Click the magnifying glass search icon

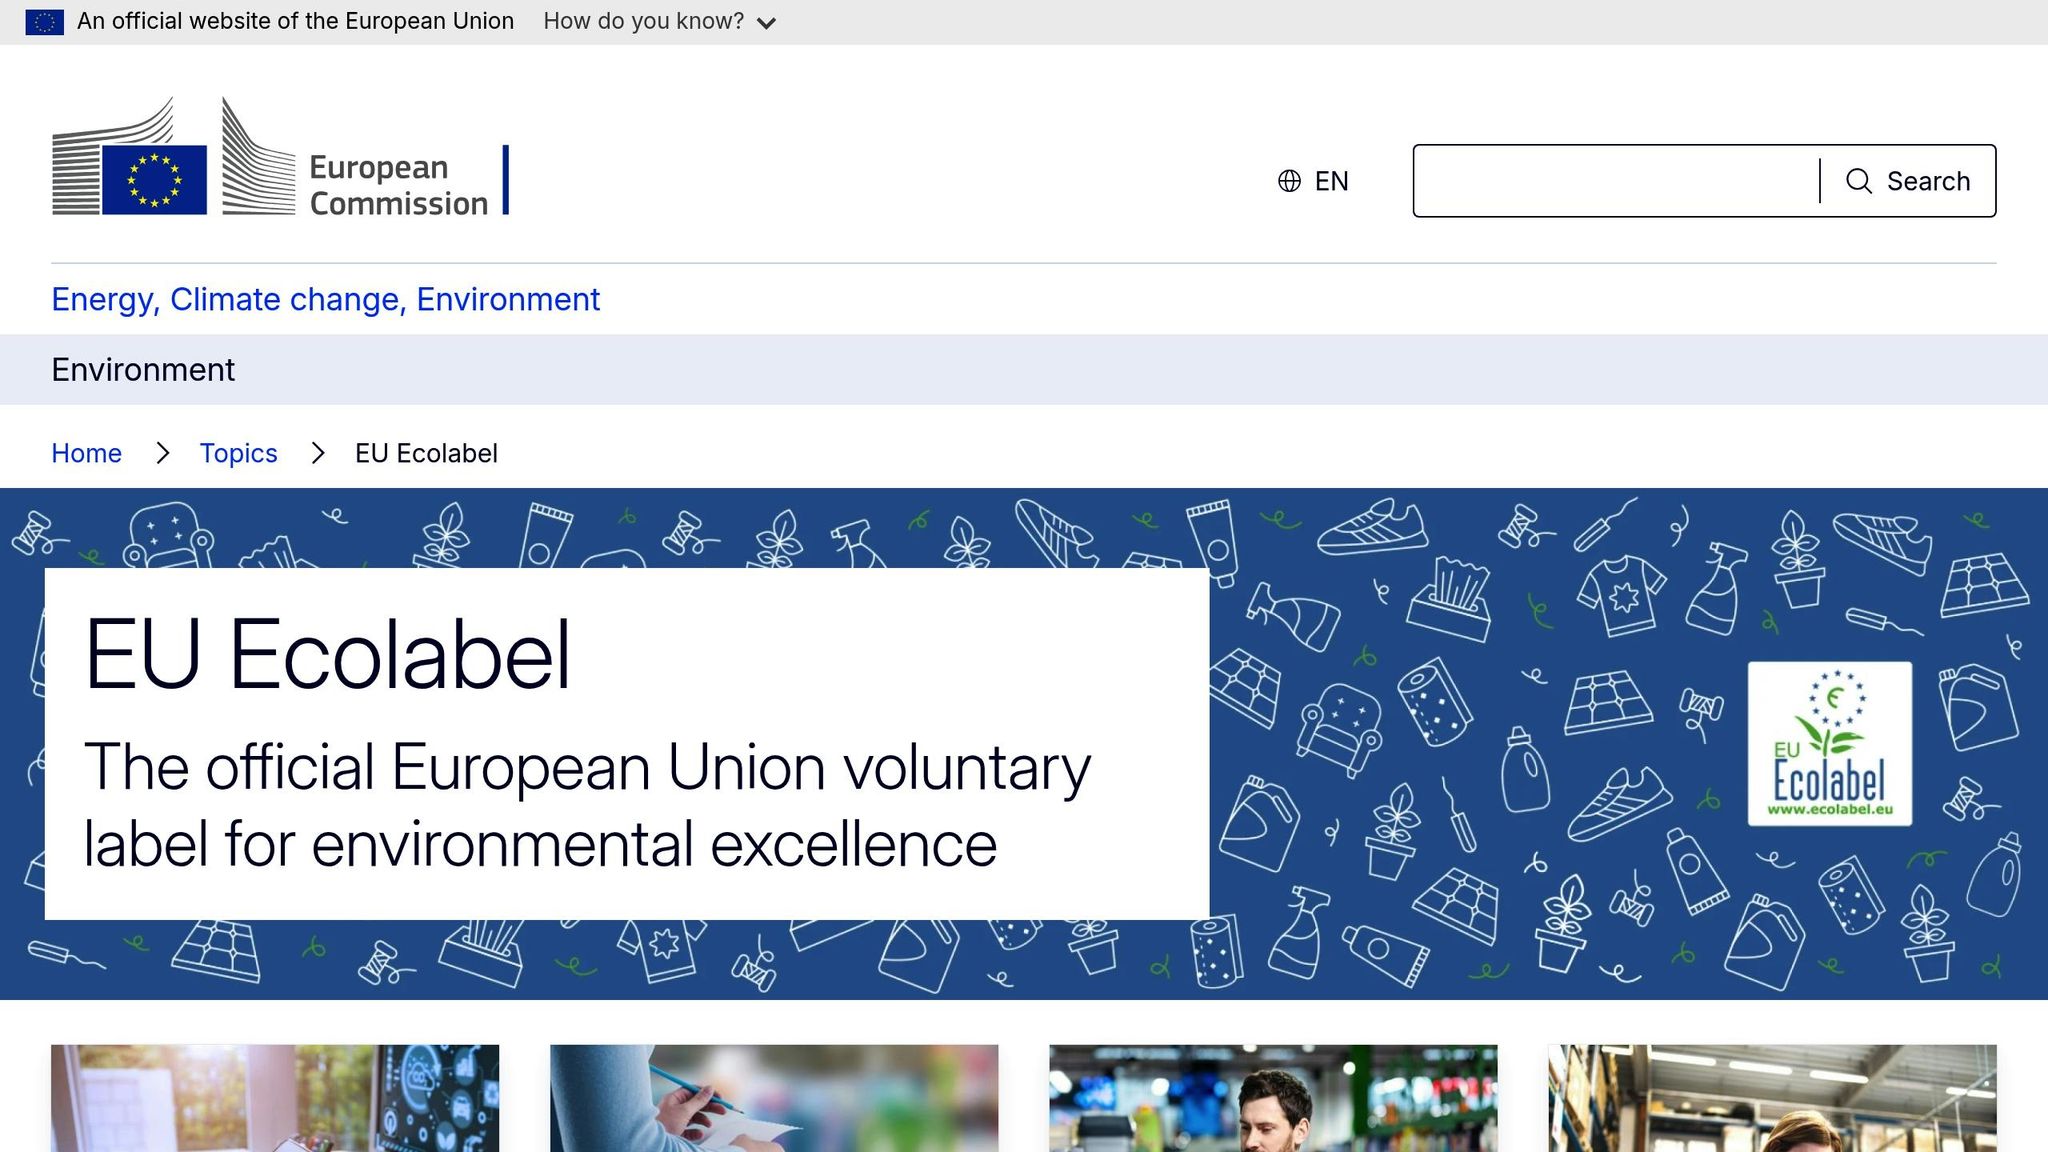(1858, 181)
